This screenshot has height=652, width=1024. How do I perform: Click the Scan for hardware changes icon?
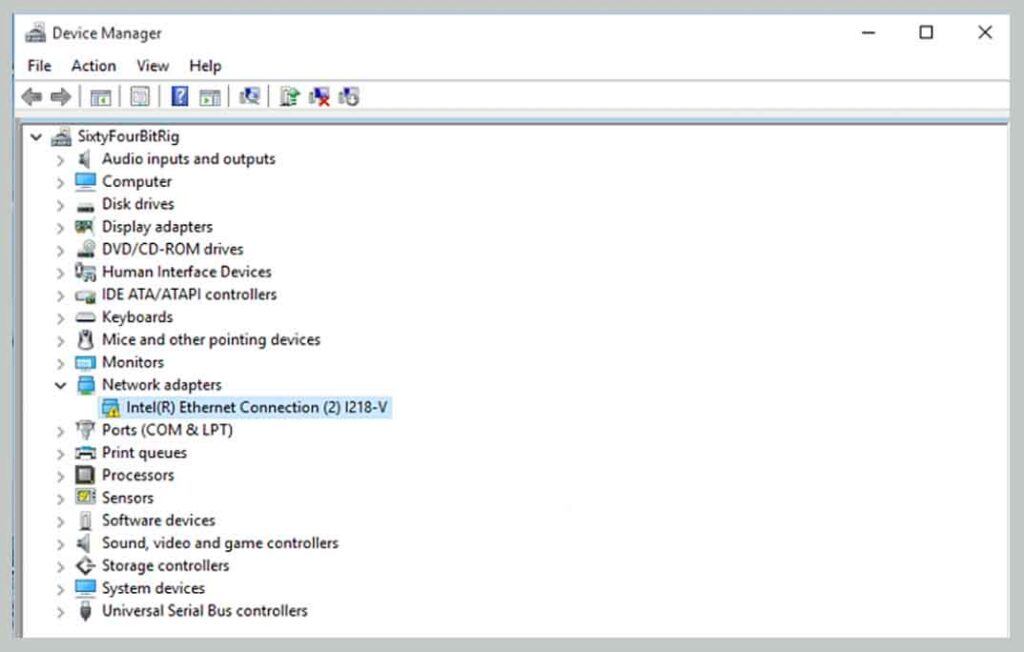coord(252,96)
